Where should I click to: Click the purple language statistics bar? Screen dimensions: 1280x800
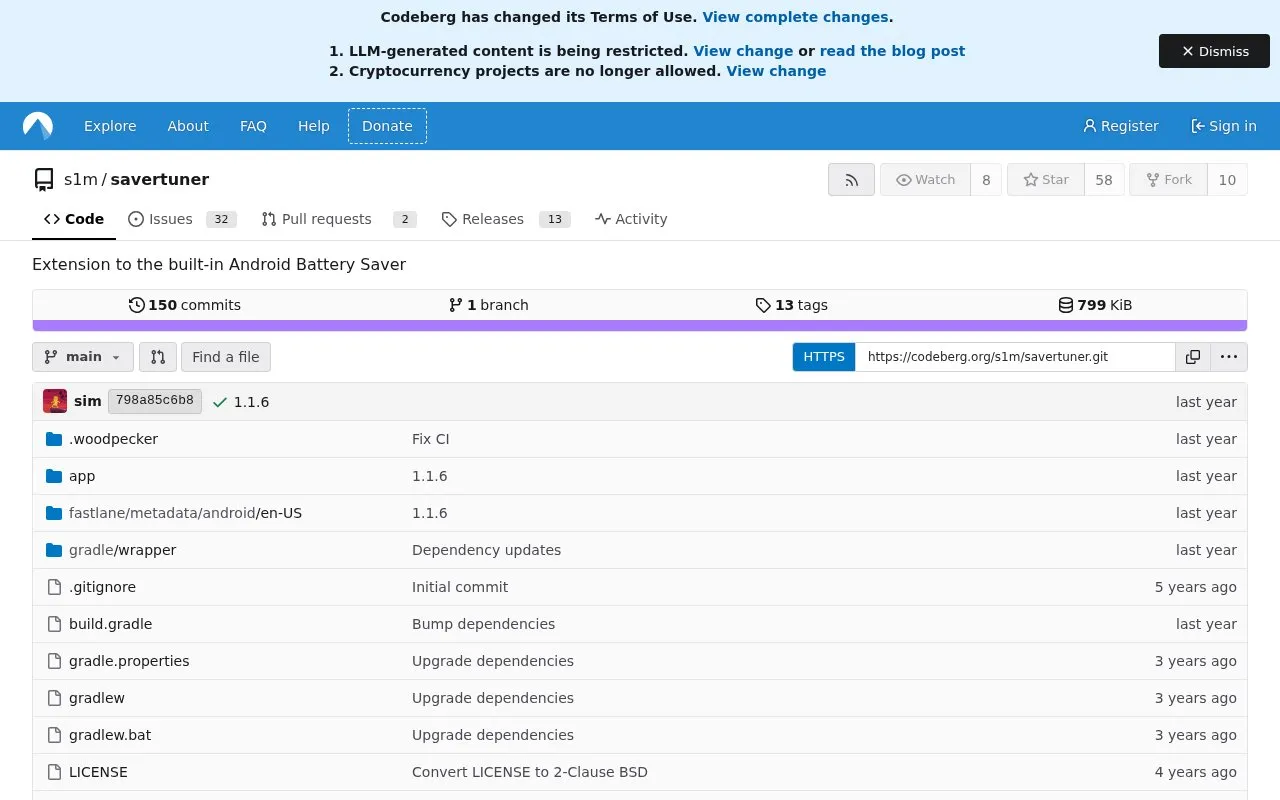click(640, 325)
